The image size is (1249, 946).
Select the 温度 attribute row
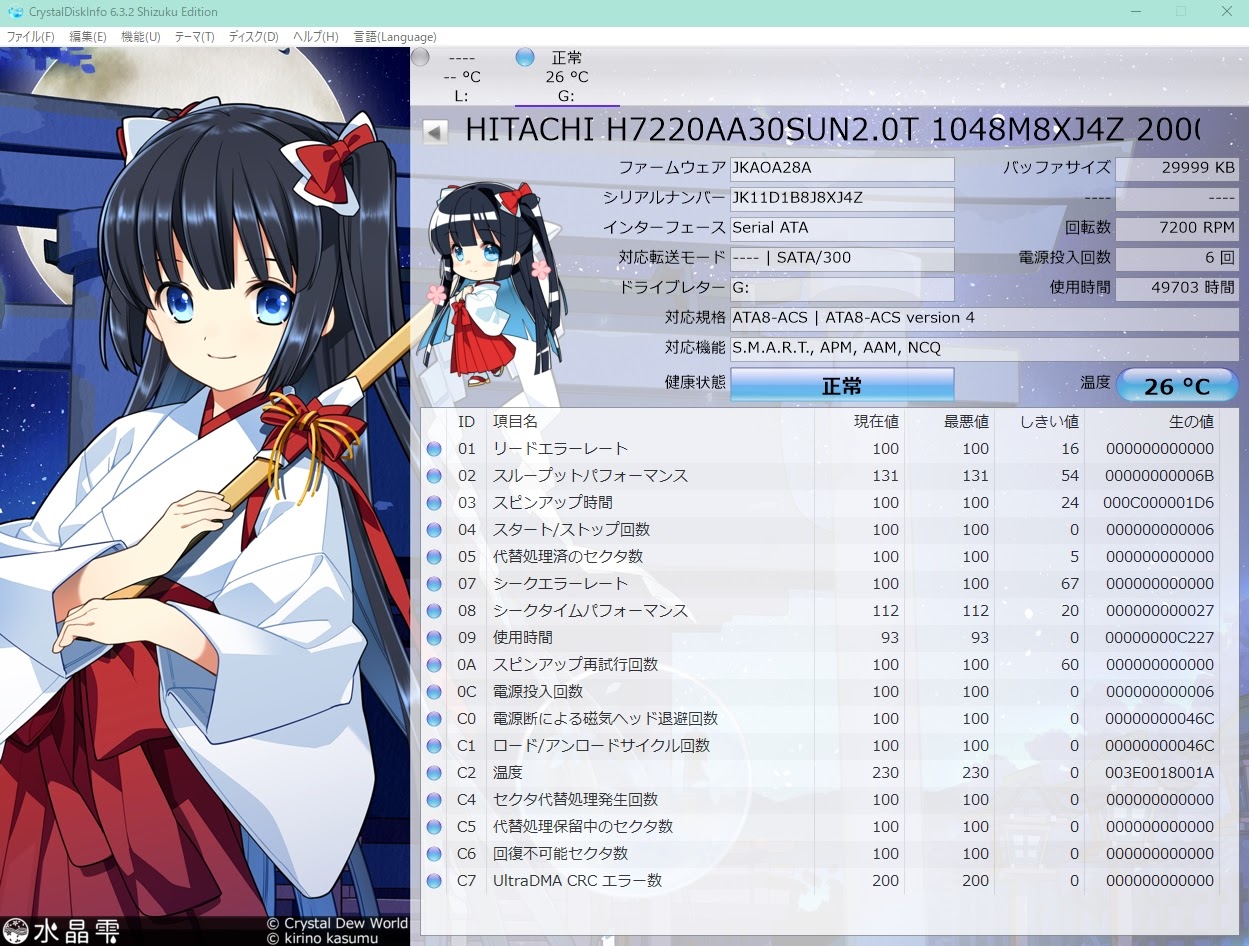(x=821, y=773)
